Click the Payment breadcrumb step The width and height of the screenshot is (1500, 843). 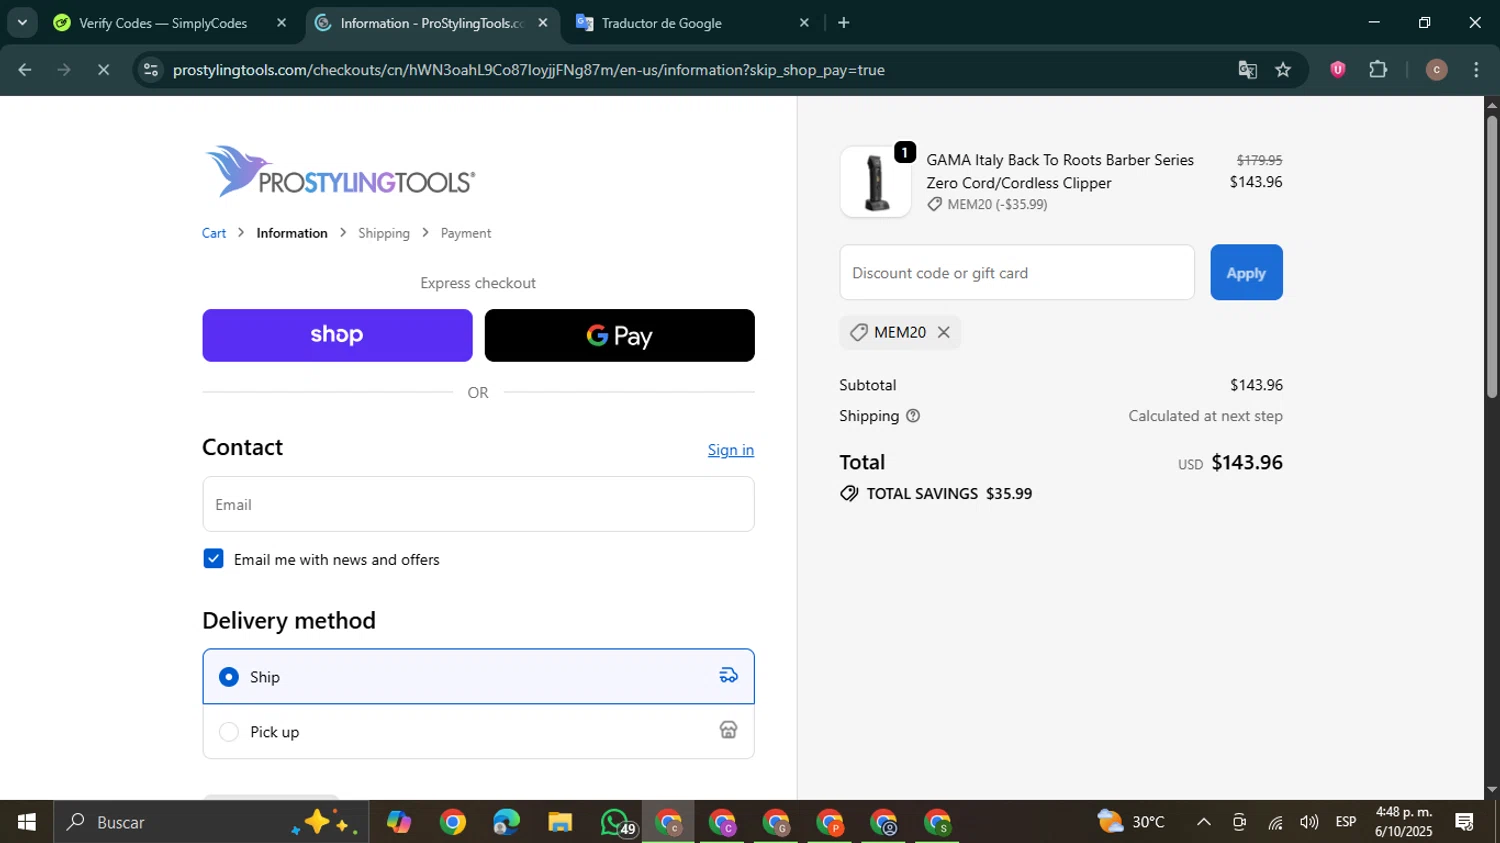(466, 233)
